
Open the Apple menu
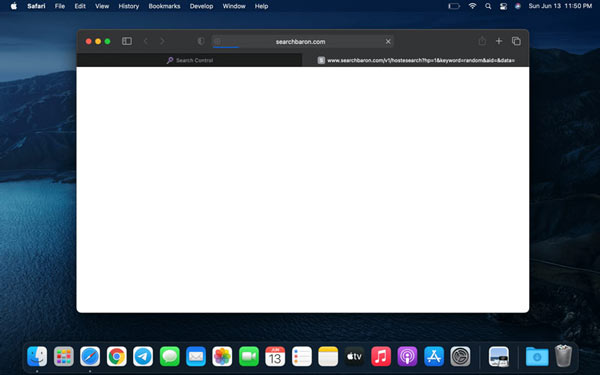point(13,6)
